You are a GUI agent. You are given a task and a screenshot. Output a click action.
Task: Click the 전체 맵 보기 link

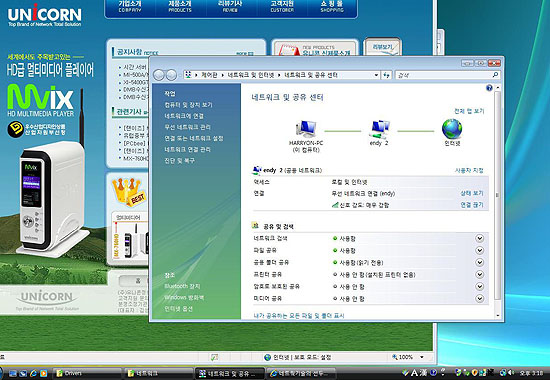[469, 111]
